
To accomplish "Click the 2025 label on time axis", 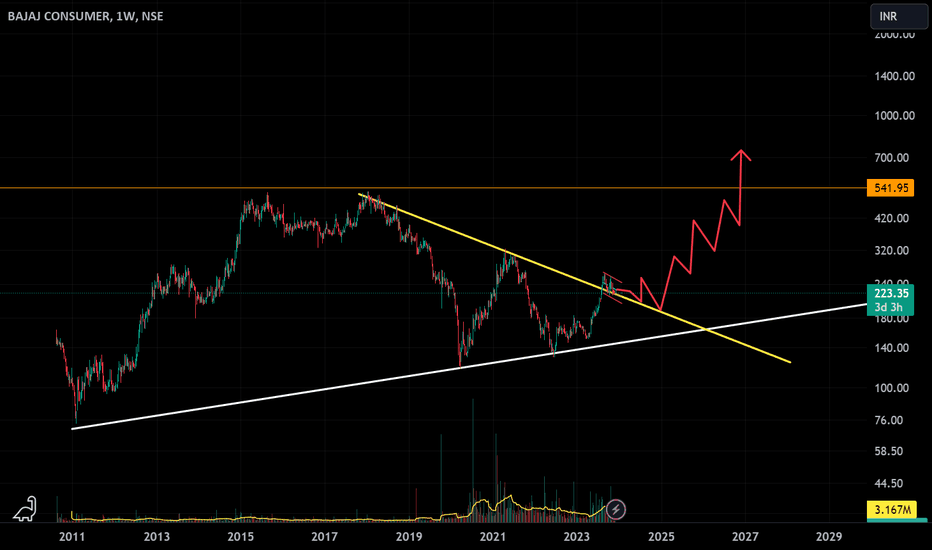I will 661,537.
